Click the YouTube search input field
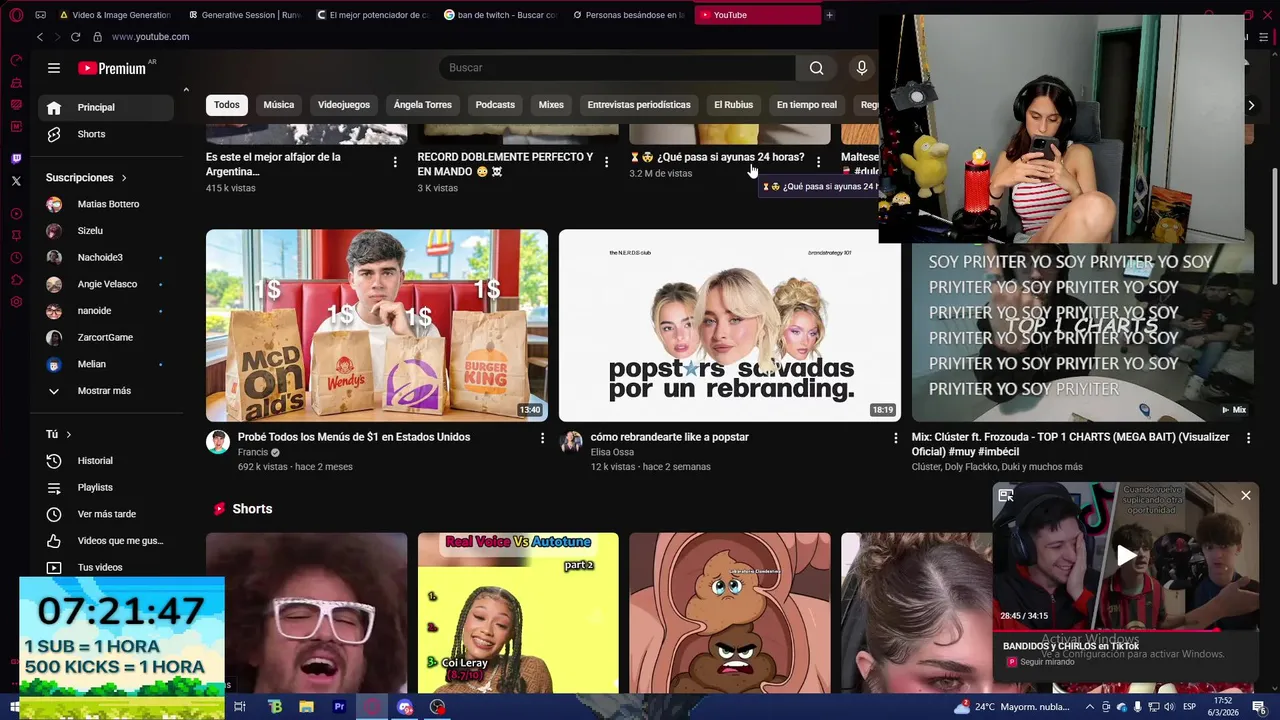1280x720 pixels. pyautogui.click(x=618, y=68)
